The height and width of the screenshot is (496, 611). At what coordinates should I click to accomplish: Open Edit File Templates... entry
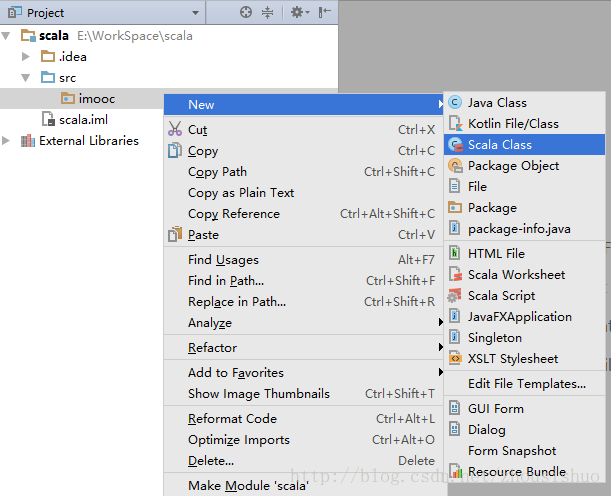point(524,384)
